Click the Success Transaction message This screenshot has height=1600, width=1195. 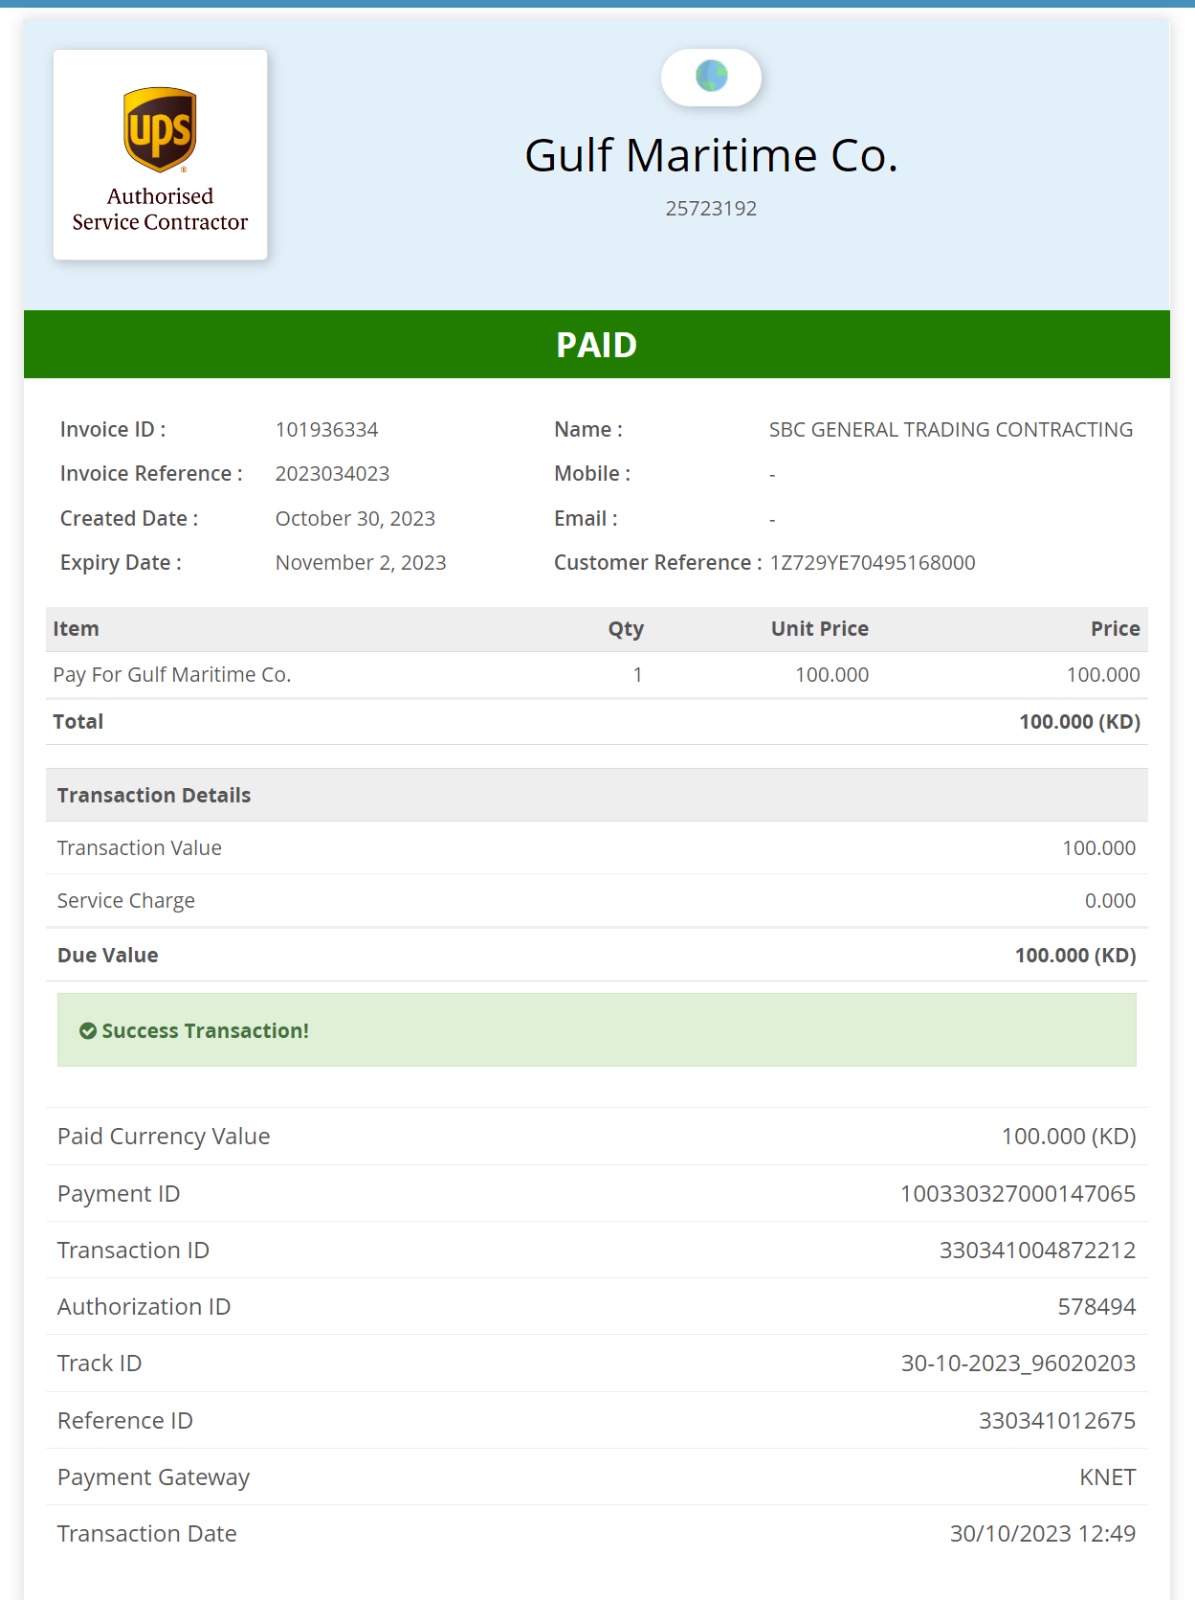click(x=205, y=1031)
